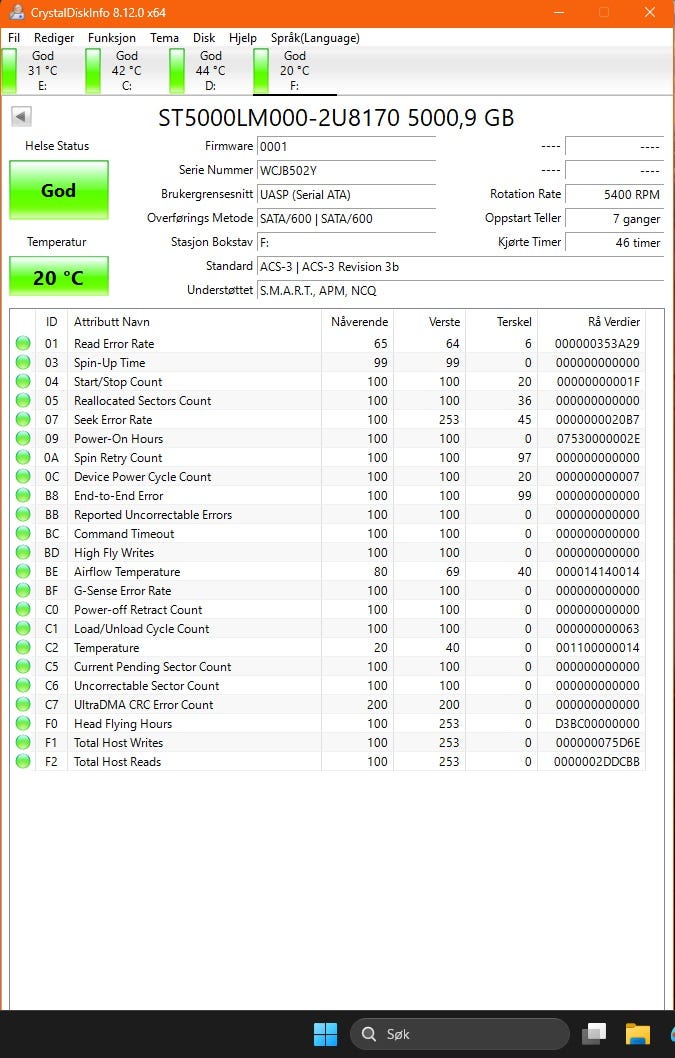
Task: Click status dot for Head Flying Hours
Action: (24, 723)
